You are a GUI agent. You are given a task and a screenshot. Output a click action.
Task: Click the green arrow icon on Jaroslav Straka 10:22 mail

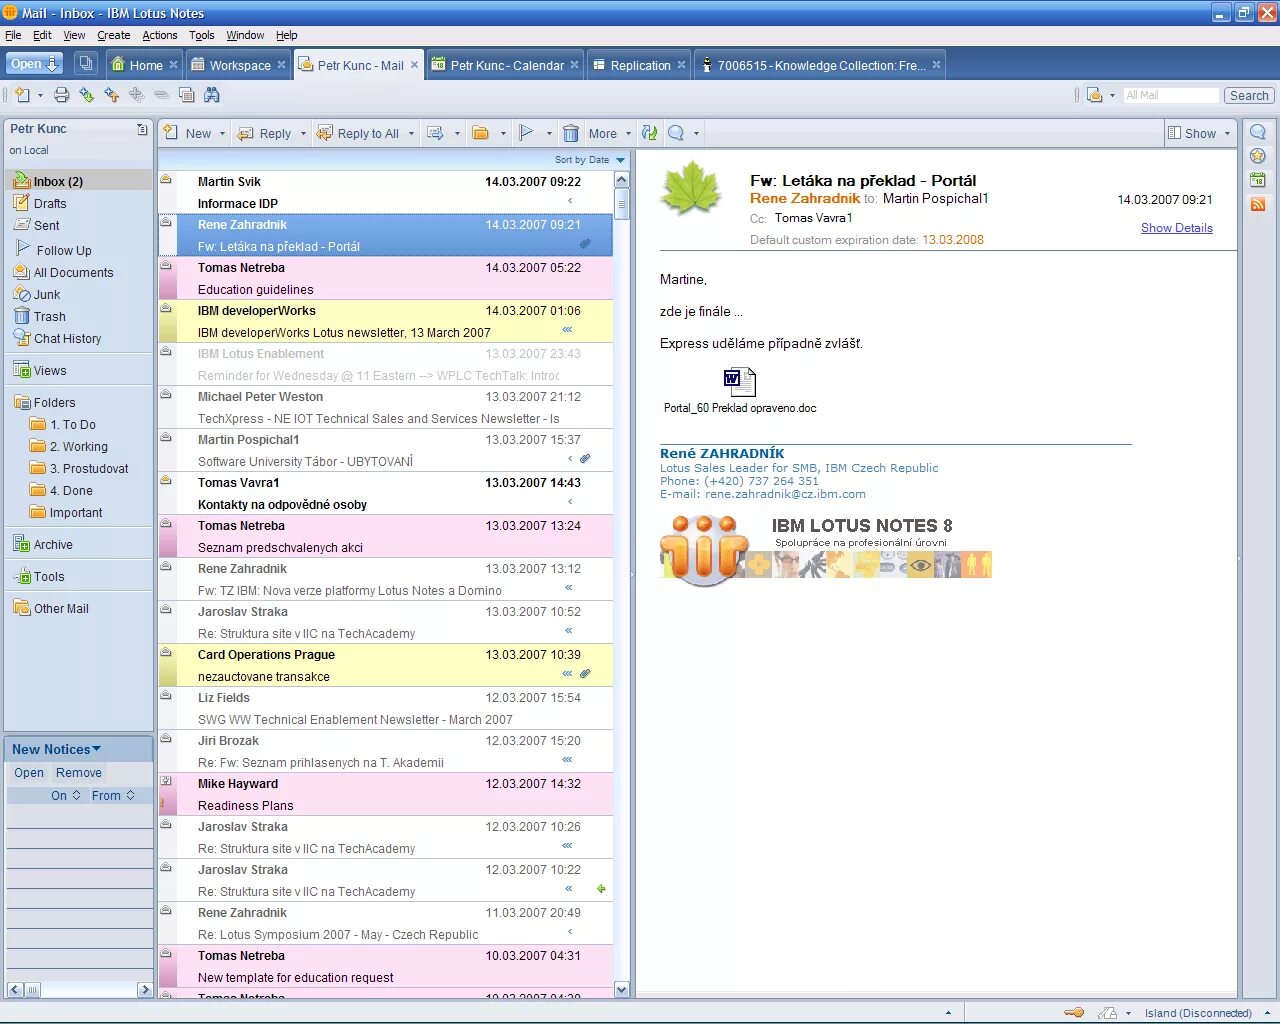pyautogui.click(x=601, y=888)
